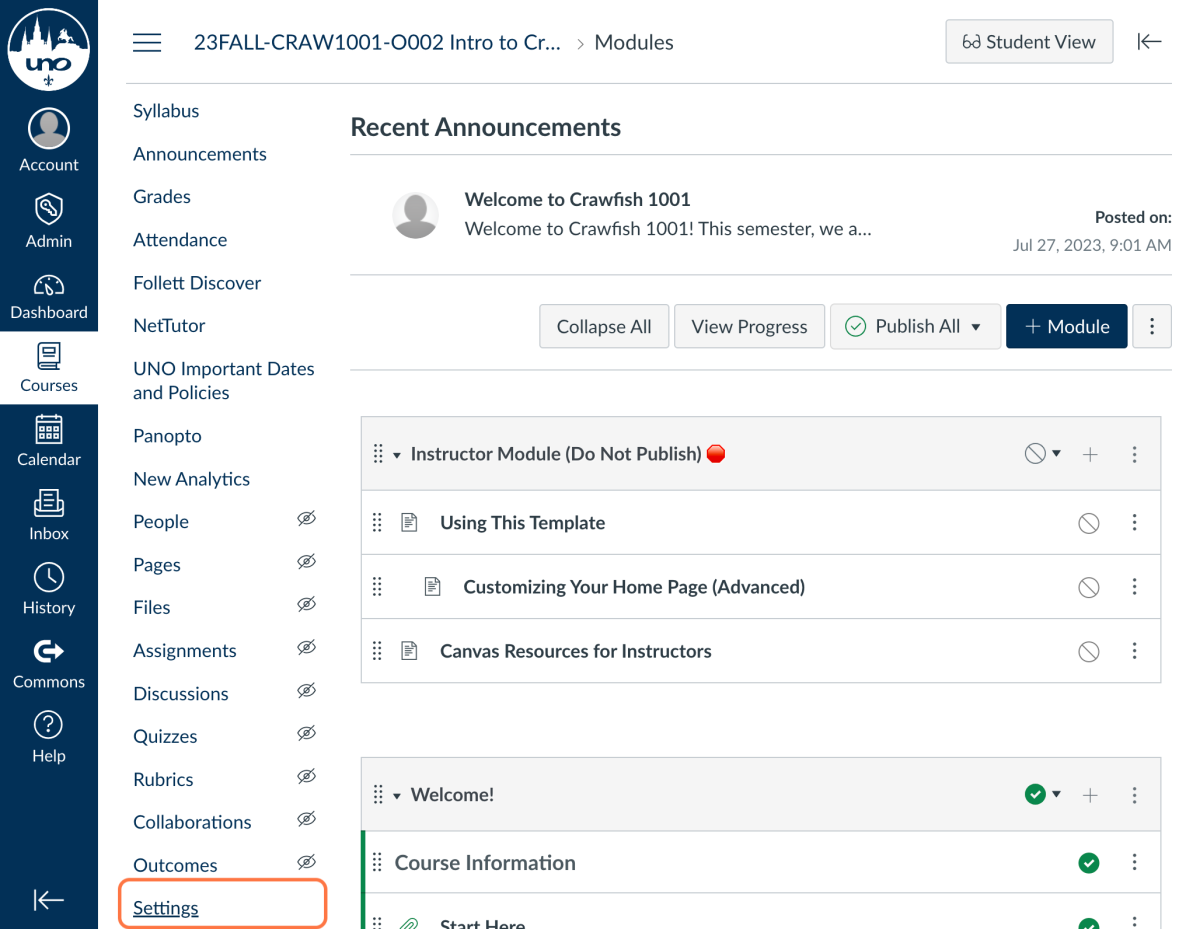
Task: Publish Canvas Resources for Instructors page
Action: tap(1089, 652)
